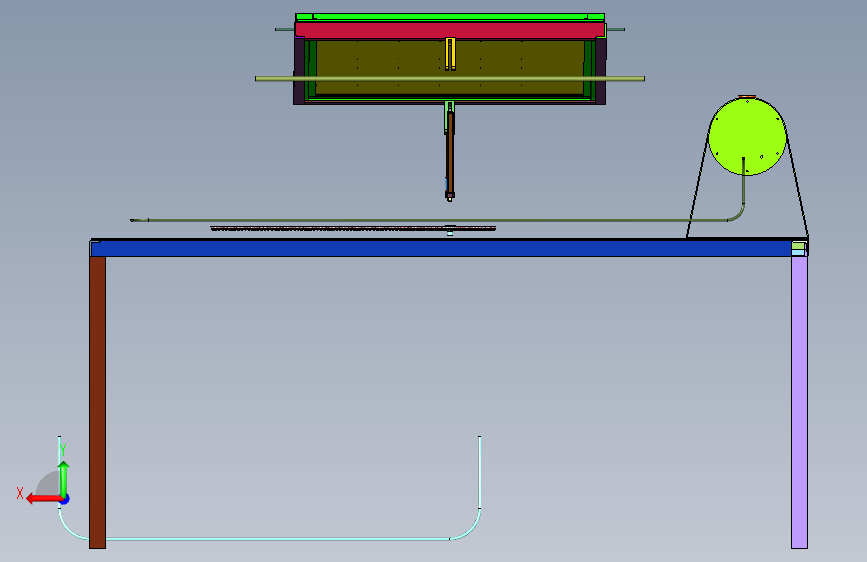
Task: Select the brown left table leg
Action: point(97,402)
